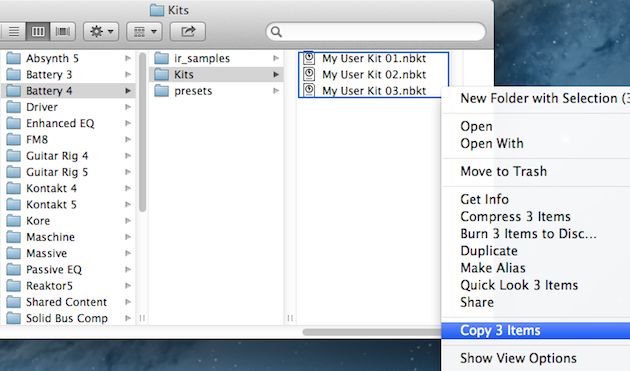Click My User Kit 01.nbkt file icon
Image resolution: width=630 pixels, height=371 pixels.
click(309, 58)
